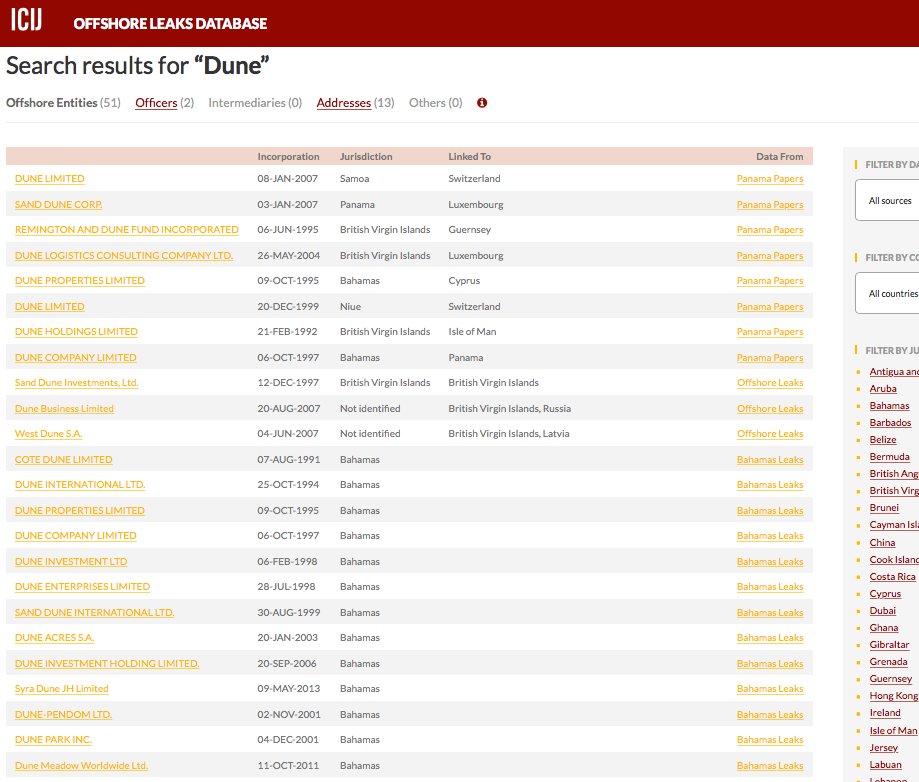Filter by Bermuda jurisdiction
The height and width of the screenshot is (782, 919).
point(889,457)
